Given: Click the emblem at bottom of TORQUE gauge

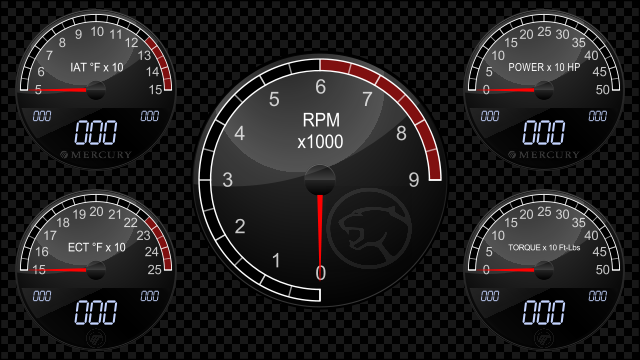Looking at the screenshot, I should tap(544, 337).
